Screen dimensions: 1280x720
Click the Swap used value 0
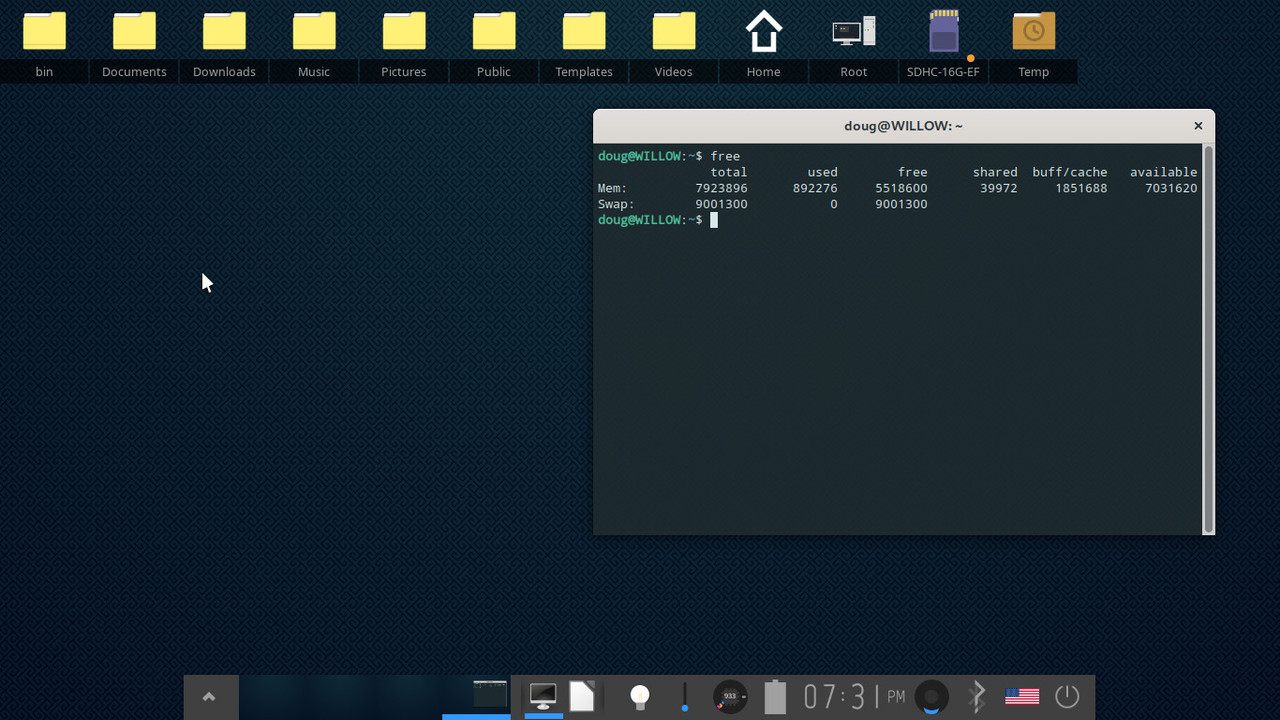(834, 204)
